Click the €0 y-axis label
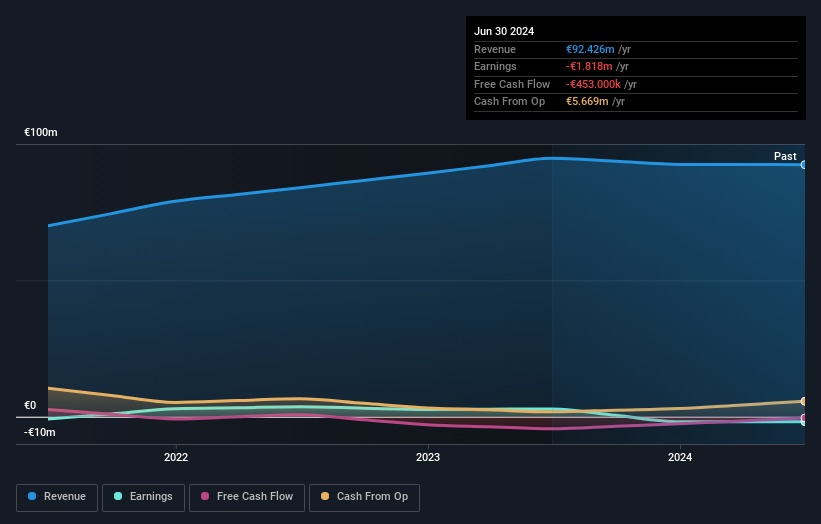Image resolution: width=821 pixels, height=524 pixels. (x=30, y=405)
